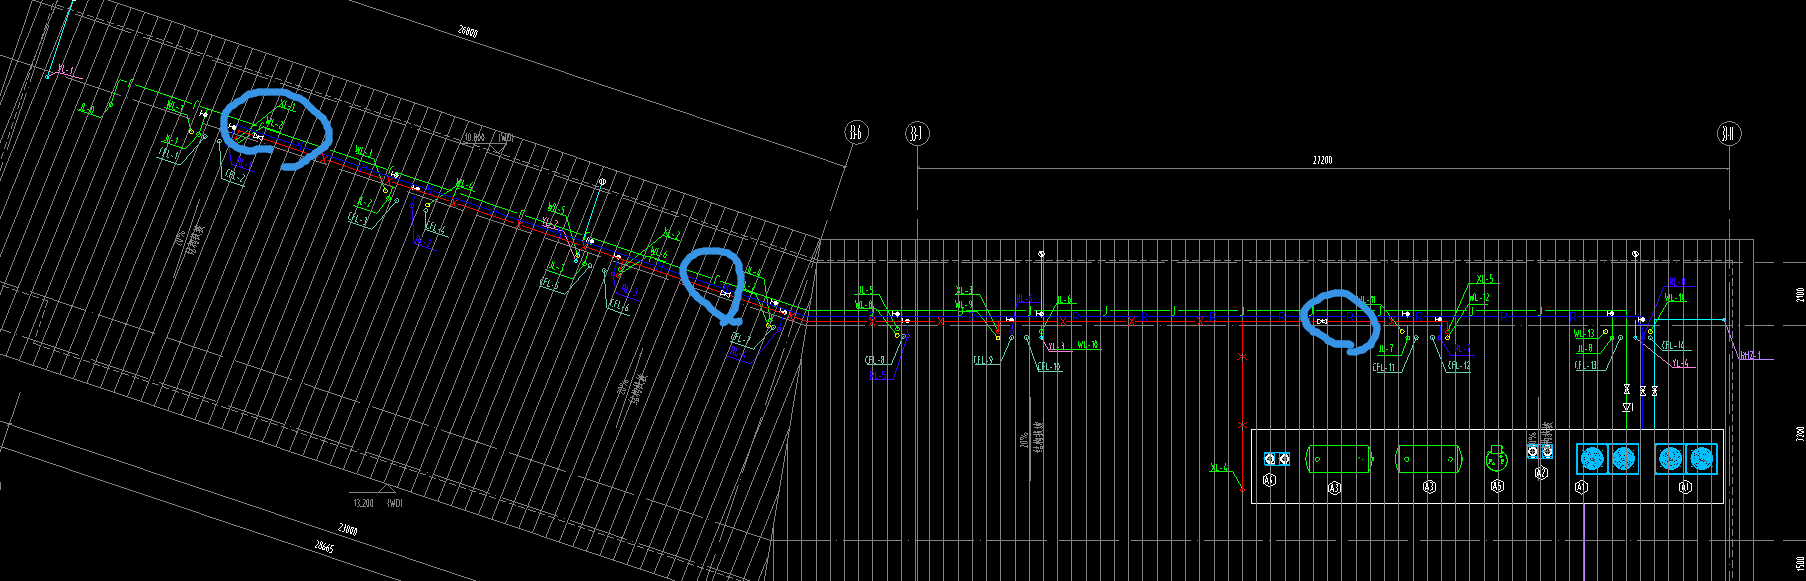Image resolution: width=1806 pixels, height=581 pixels.
Task: Select the left cyan twin-fan unit
Action: [x=1607, y=459]
